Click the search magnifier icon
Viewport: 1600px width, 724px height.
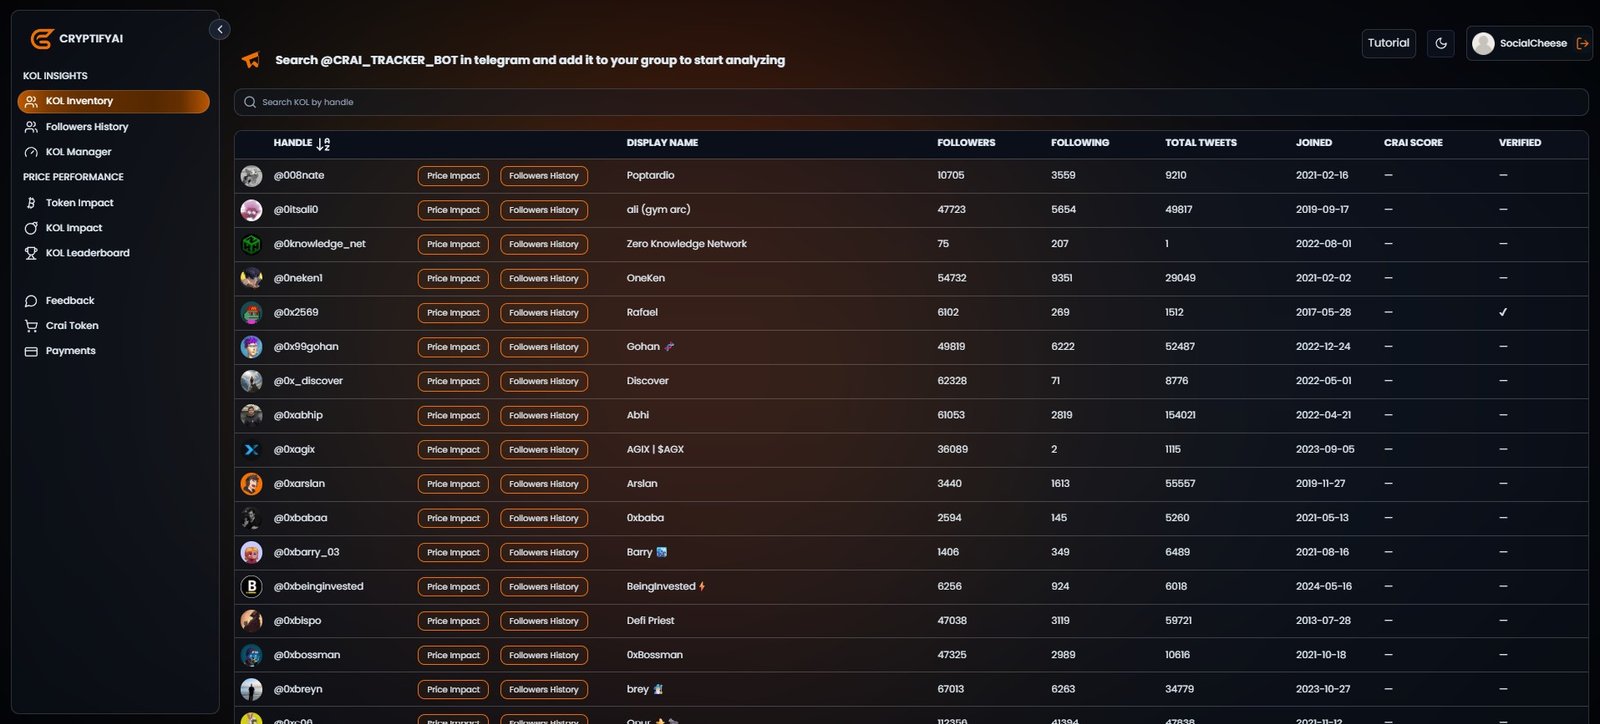(x=250, y=102)
